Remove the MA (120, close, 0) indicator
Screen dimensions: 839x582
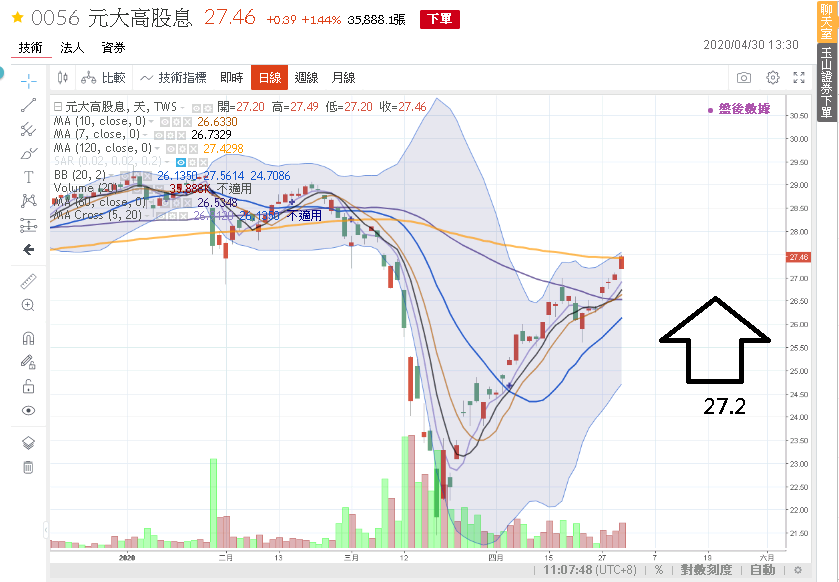[194, 149]
